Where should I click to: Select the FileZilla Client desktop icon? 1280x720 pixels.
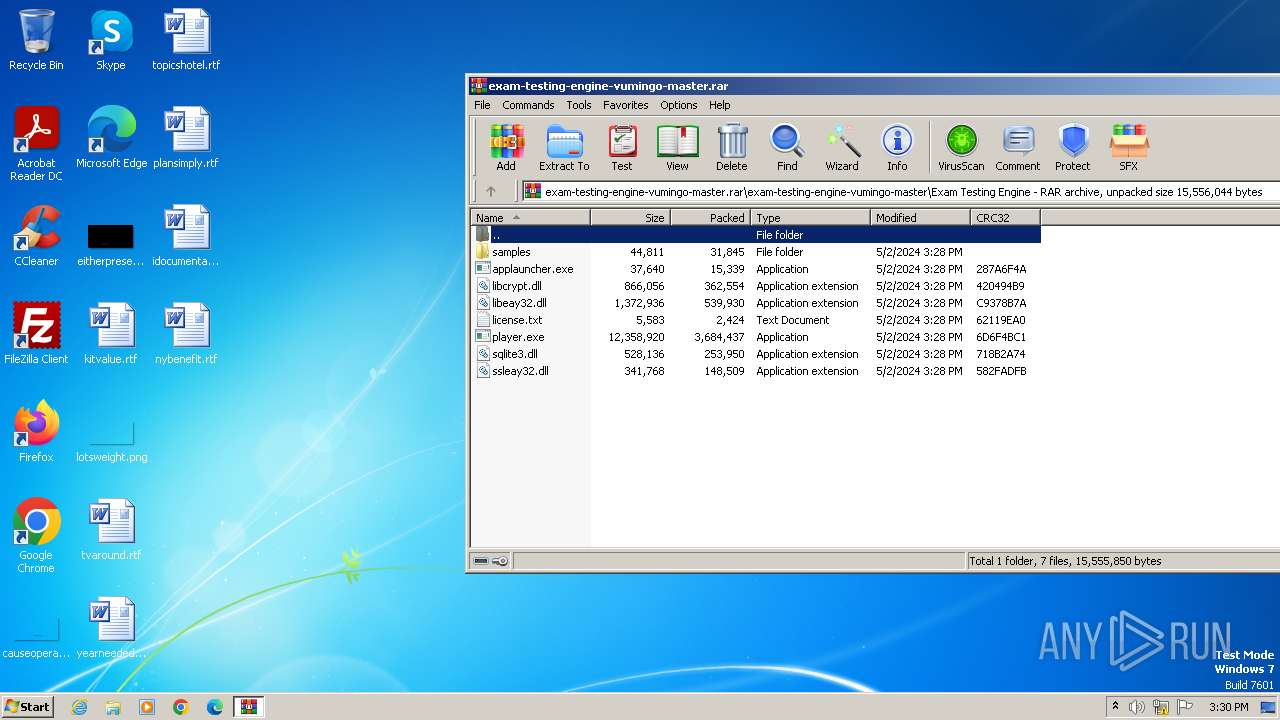pos(36,334)
